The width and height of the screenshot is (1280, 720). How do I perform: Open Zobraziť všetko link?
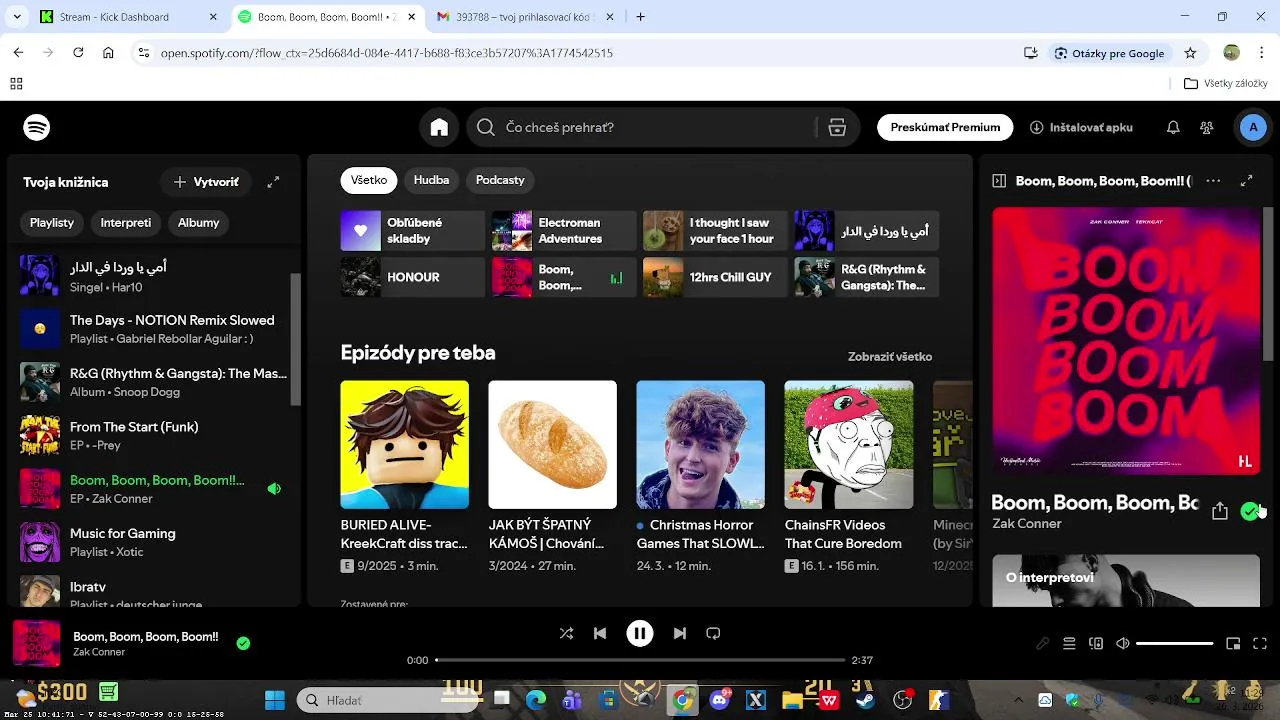[890, 356]
